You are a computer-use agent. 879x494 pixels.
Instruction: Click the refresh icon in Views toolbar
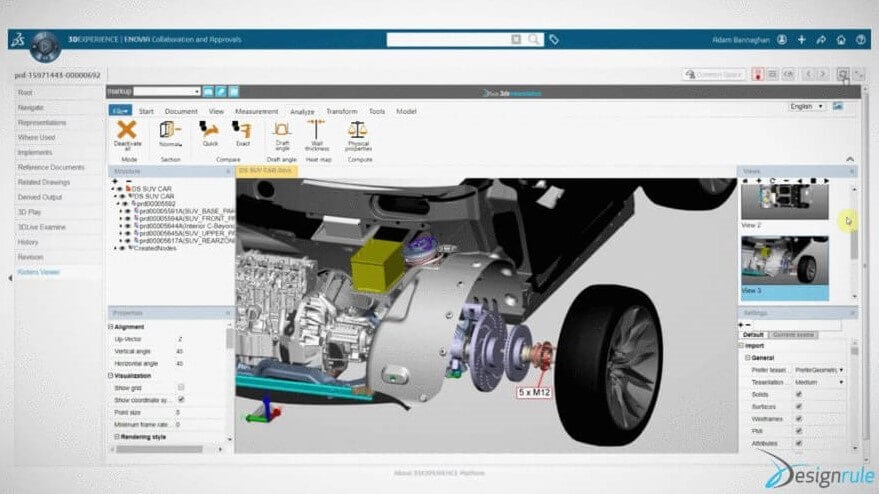(772, 181)
